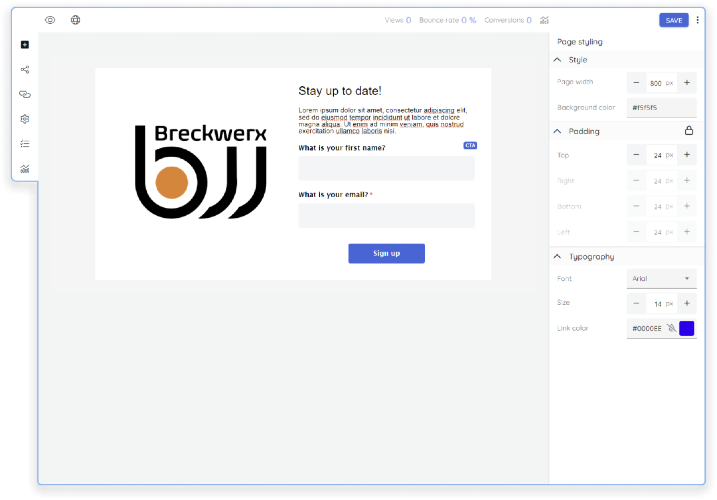Image resolution: width=717 pixels, height=500 pixels.
Task: Increase font Size with plus button
Action: (687, 304)
